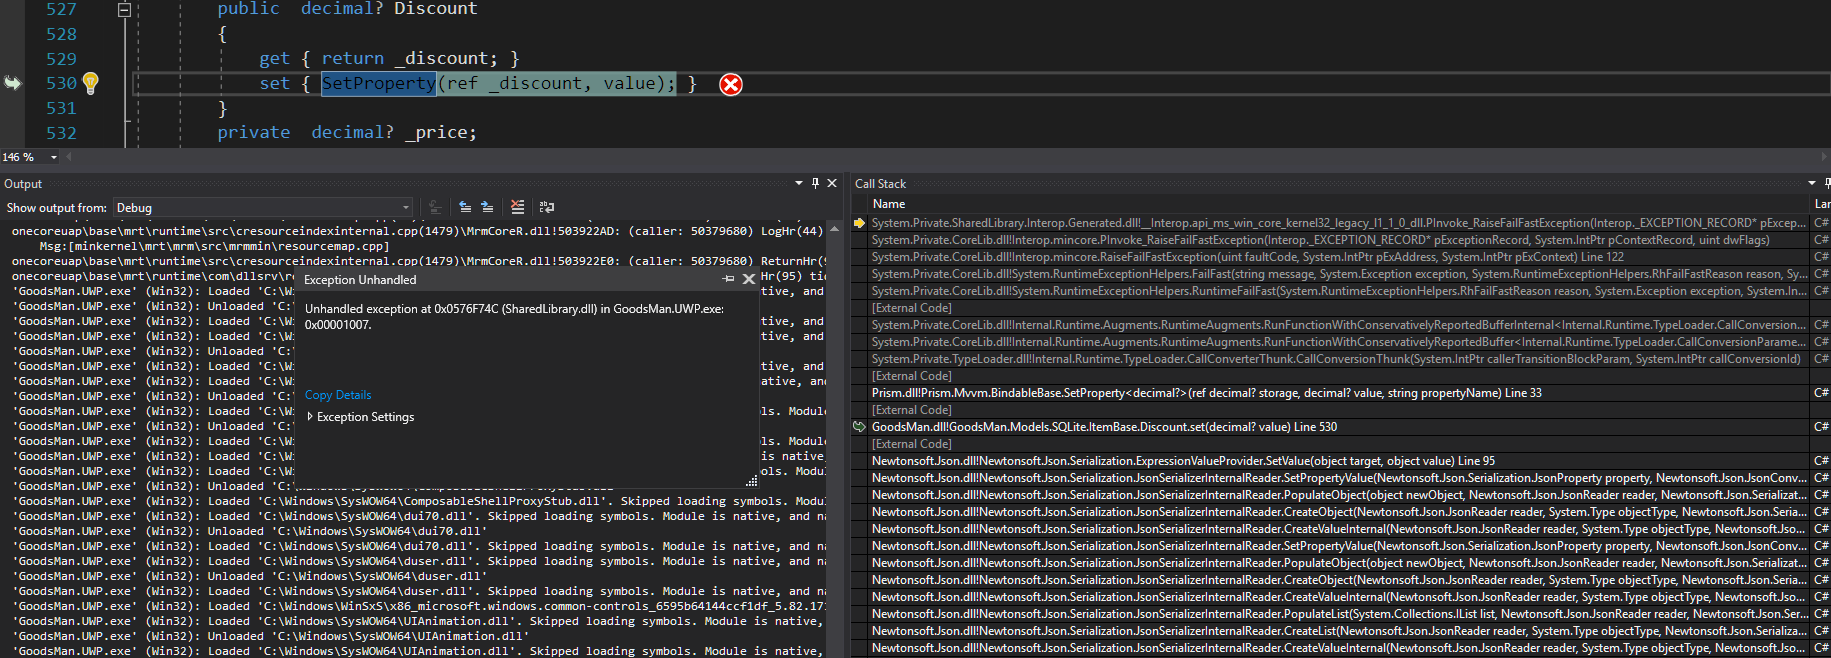This screenshot has width=1831, height=658.
Task: Collapse the Discount property using outline toggle at line 527
Action: click(x=124, y=9)
